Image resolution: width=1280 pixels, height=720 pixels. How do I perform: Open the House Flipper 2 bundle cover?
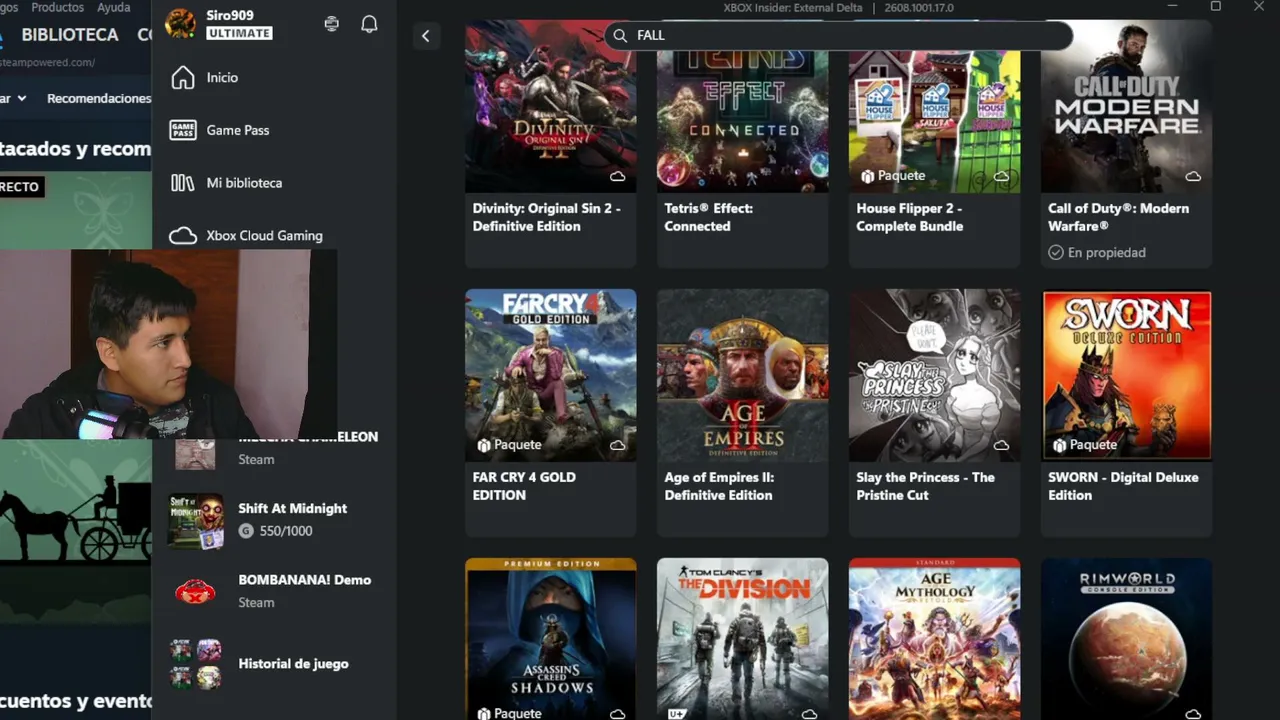click(934, 107)
